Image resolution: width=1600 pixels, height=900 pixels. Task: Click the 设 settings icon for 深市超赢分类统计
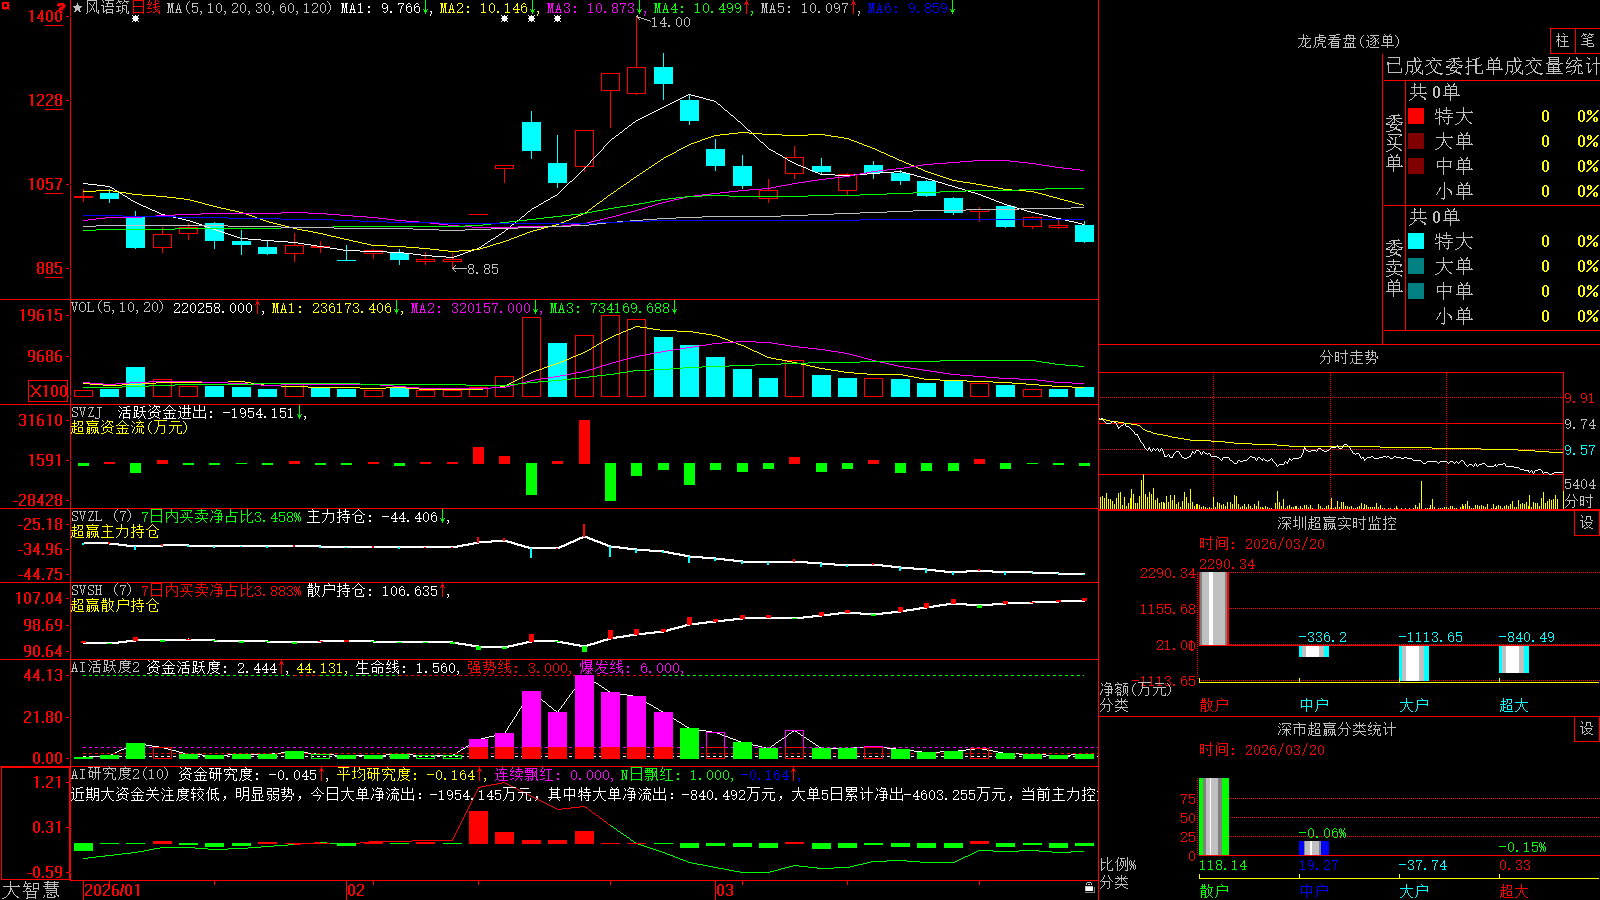1587,729
